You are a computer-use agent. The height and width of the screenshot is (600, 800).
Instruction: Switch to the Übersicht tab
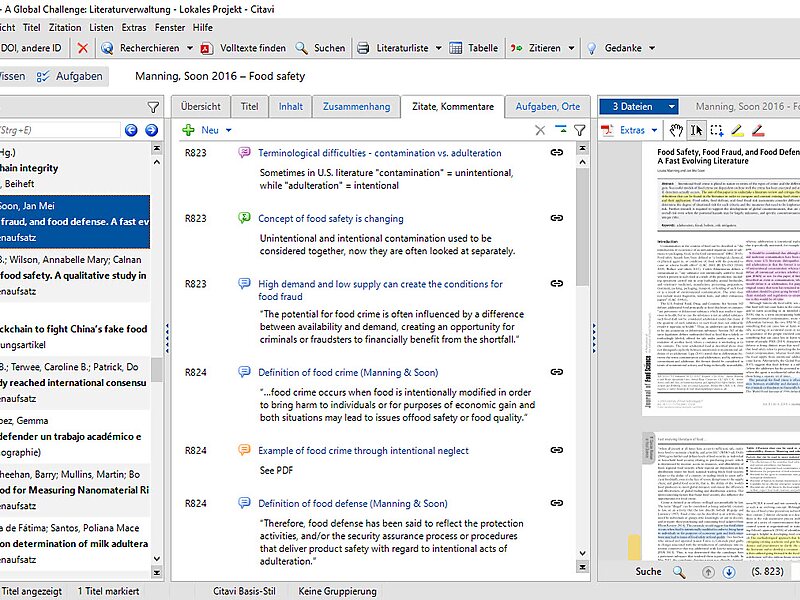[201, 107]
